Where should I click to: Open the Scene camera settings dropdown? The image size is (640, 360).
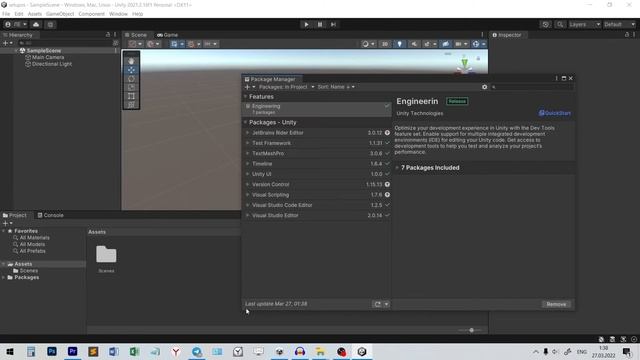coord(461,44)
